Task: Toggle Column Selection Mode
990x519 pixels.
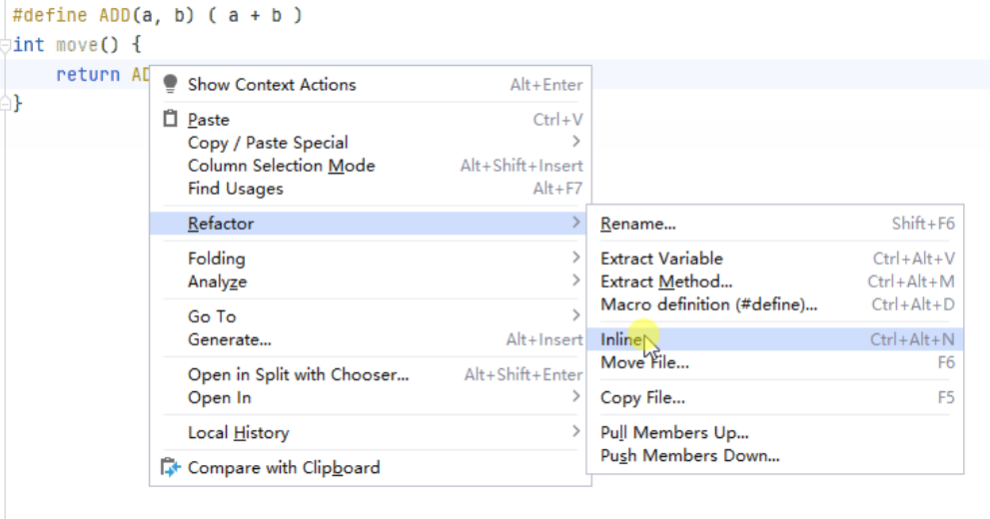Action: [281, 166]
